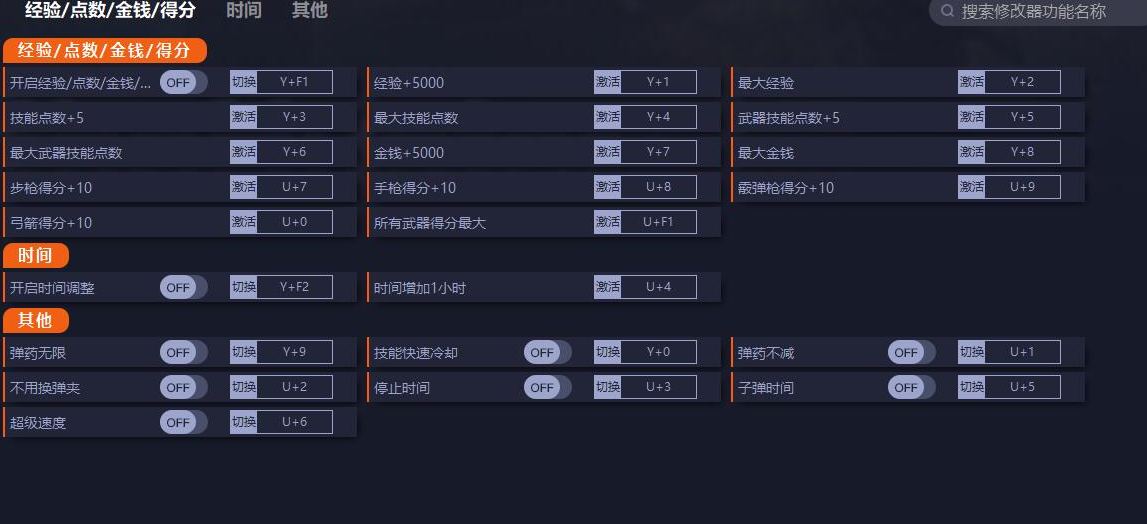Click 切换 button for 停止时间
This screenshot has width=1147, height=524.
(x=608, y=388)
